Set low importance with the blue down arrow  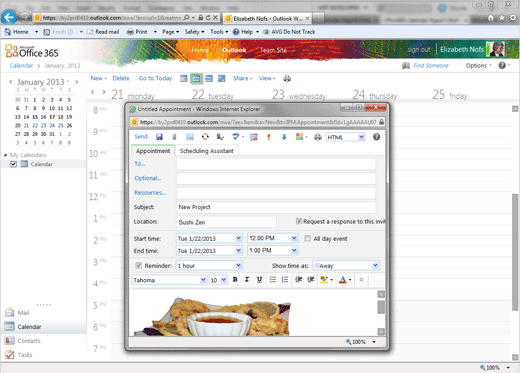pos(284,137)
